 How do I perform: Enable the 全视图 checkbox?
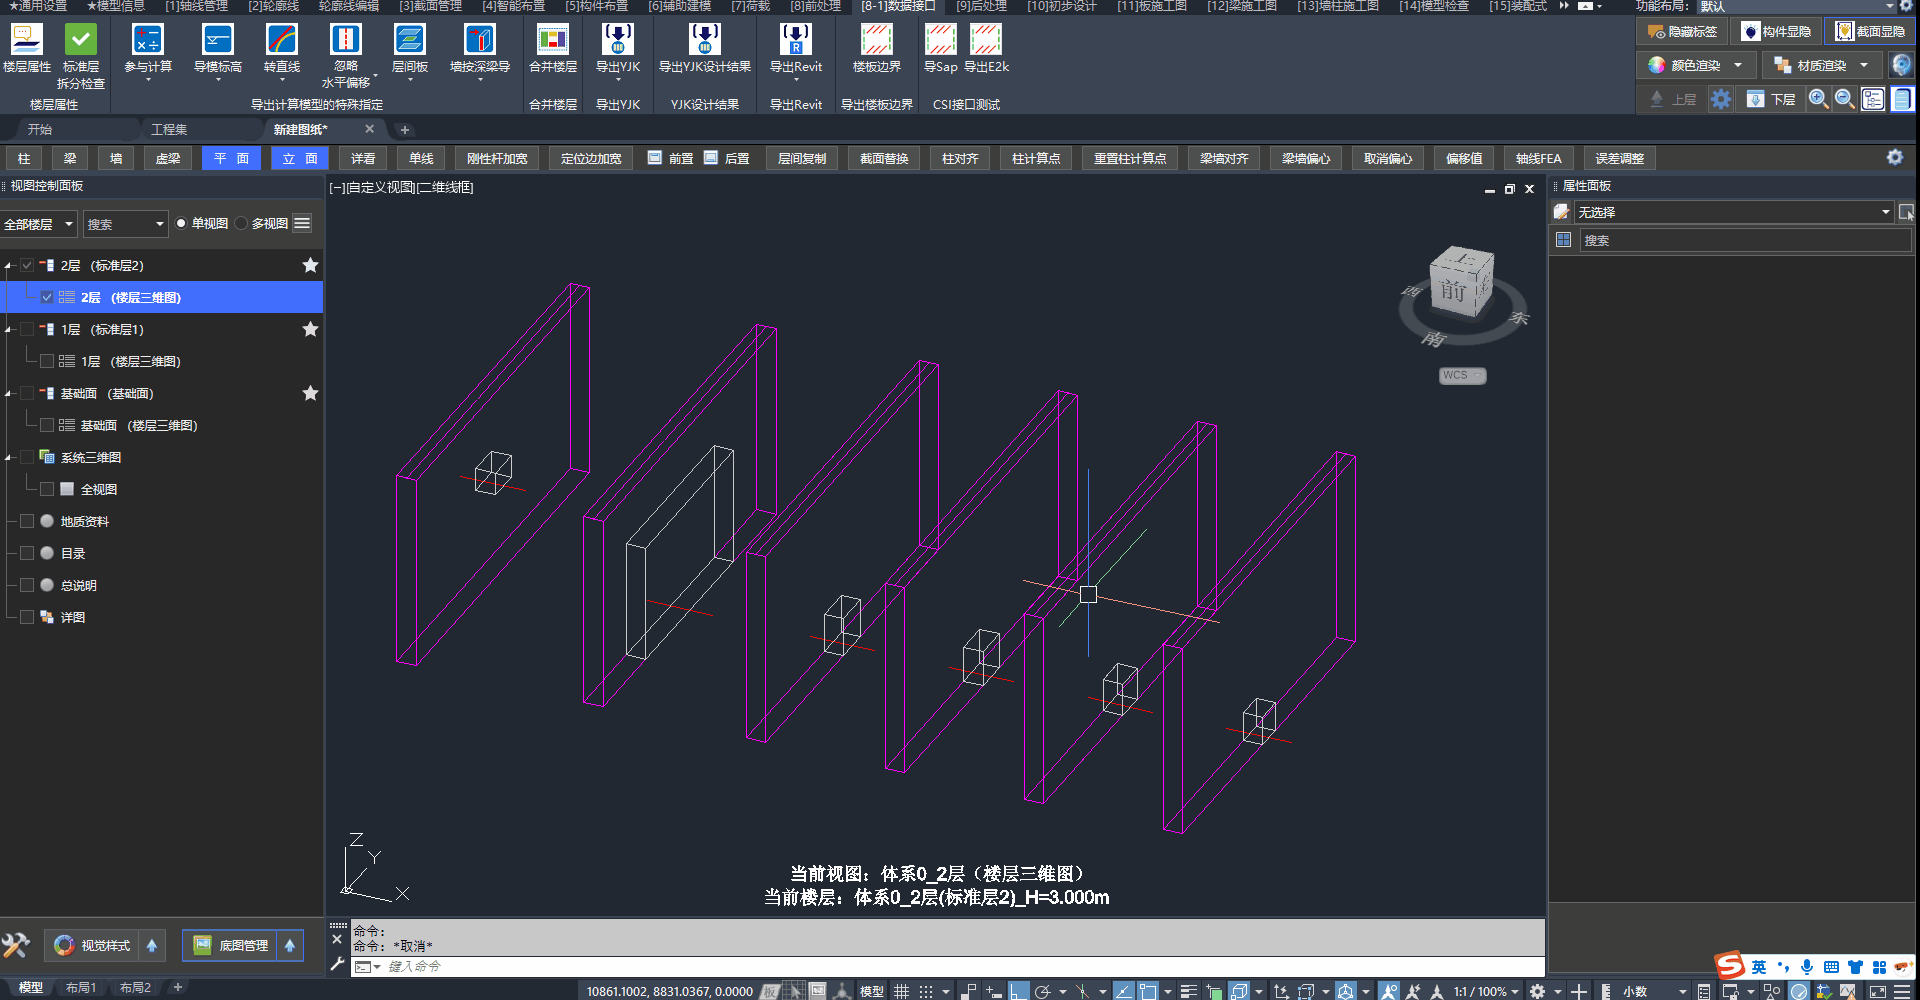pyautogui.click(x=47, y=489)
